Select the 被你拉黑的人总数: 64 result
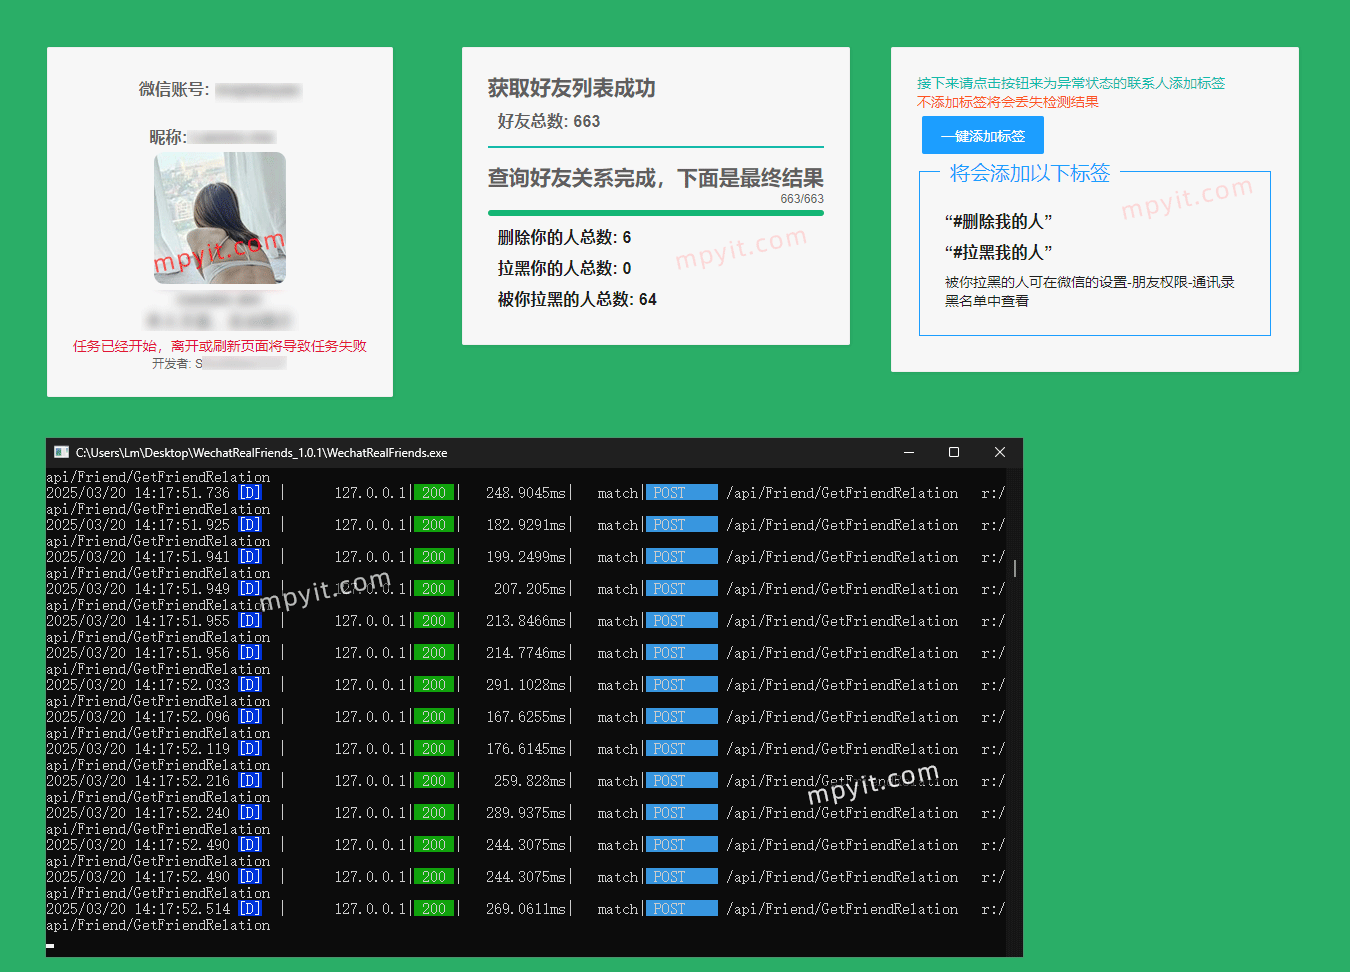Viewport: 1350px width, 972px height. (x=577, y=299)
